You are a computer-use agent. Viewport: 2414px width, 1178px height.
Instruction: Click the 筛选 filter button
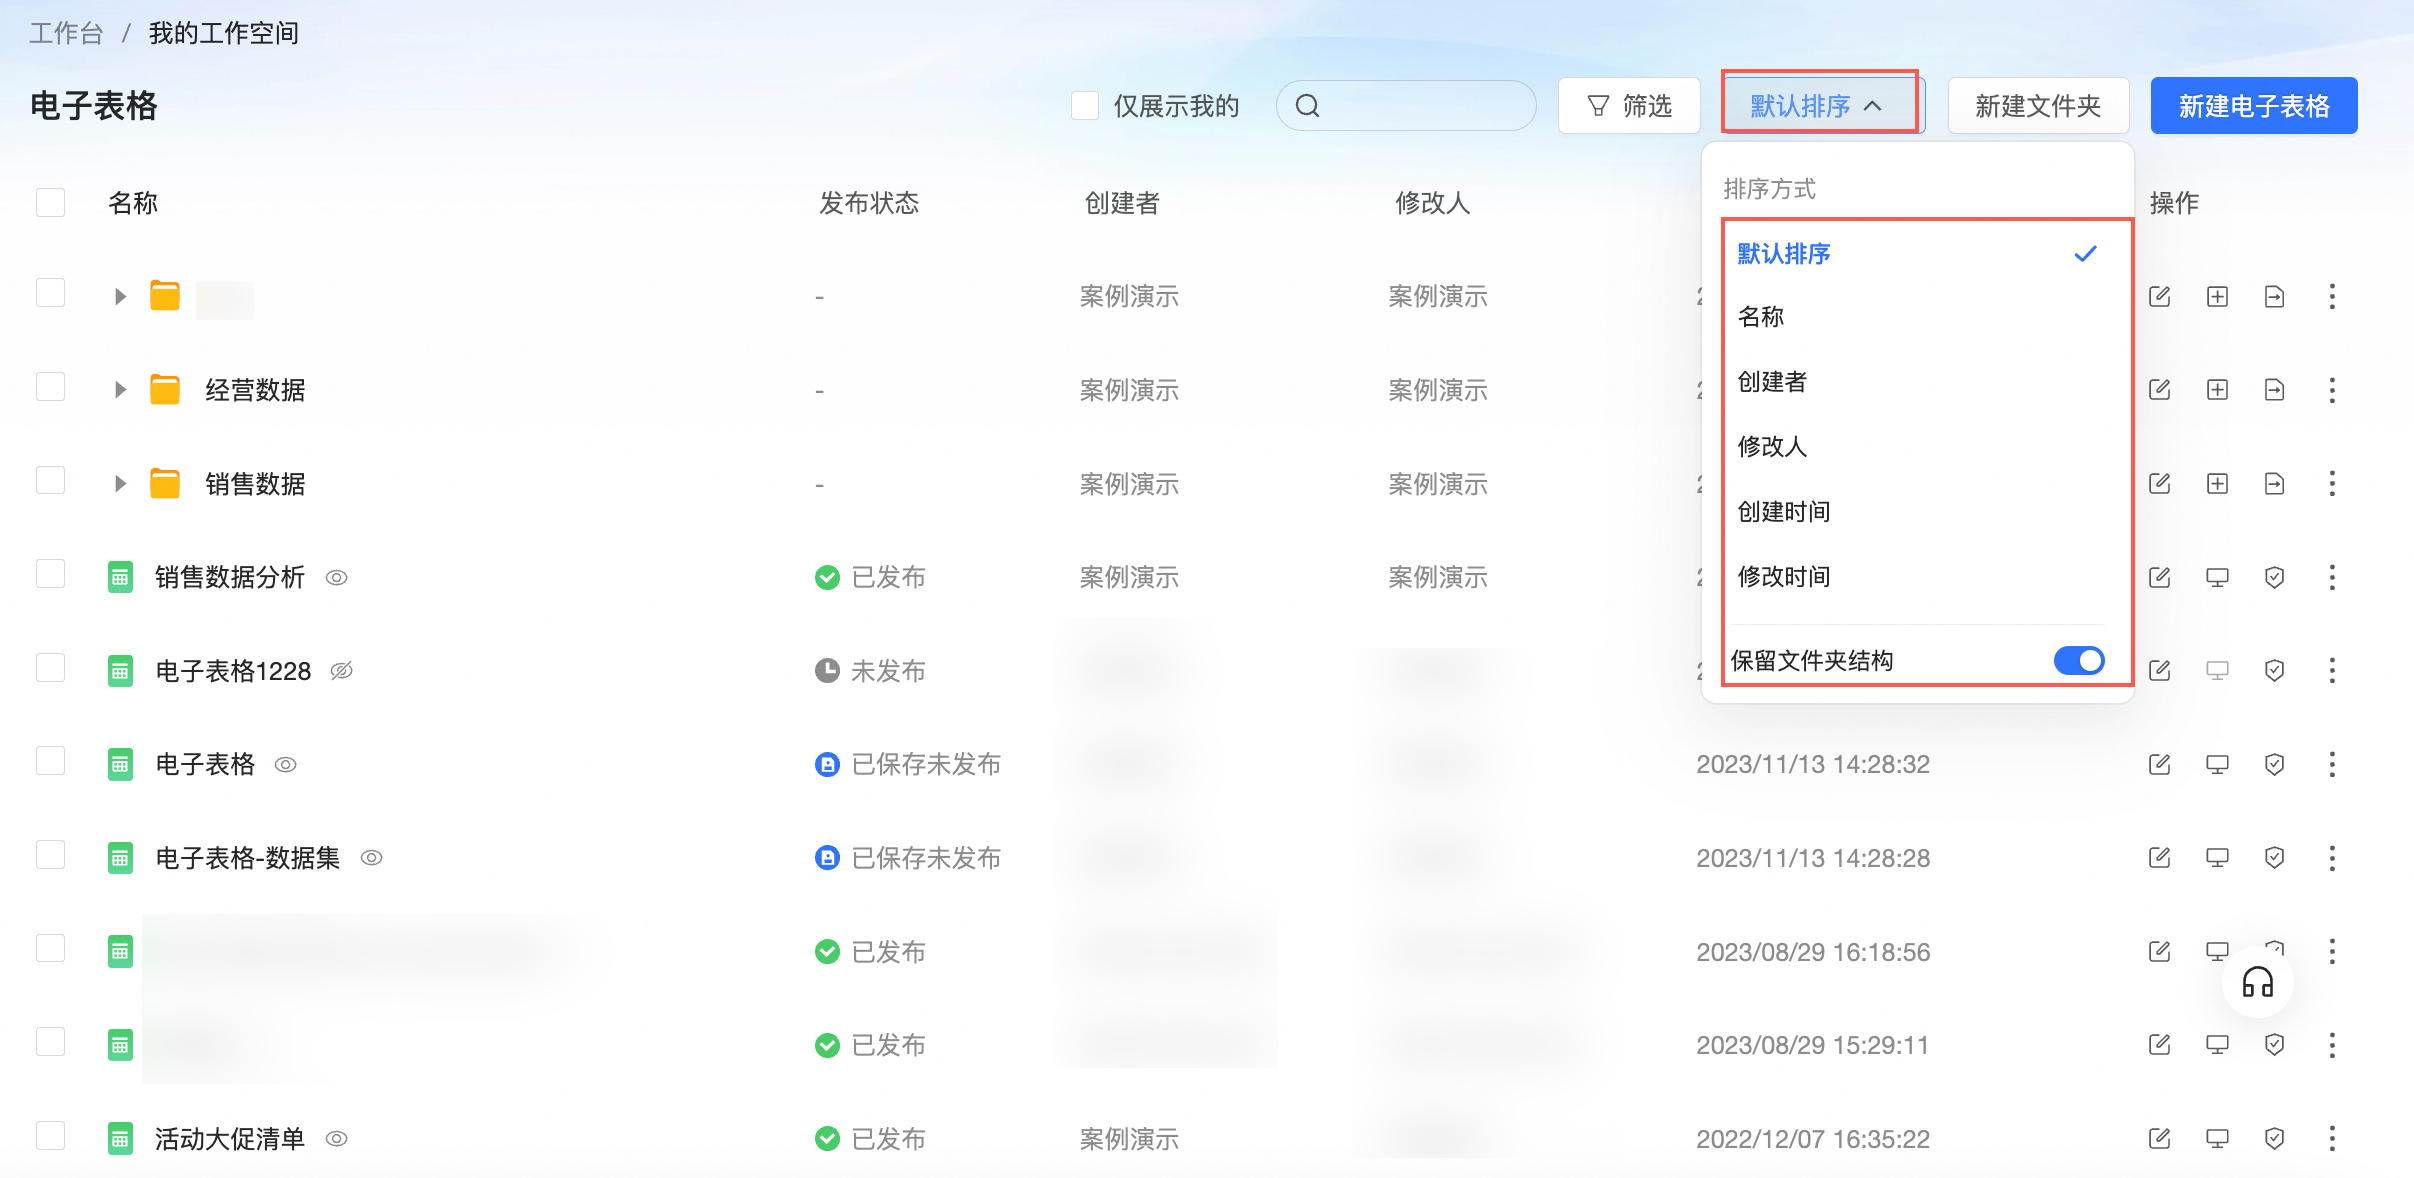(1628, 106)
